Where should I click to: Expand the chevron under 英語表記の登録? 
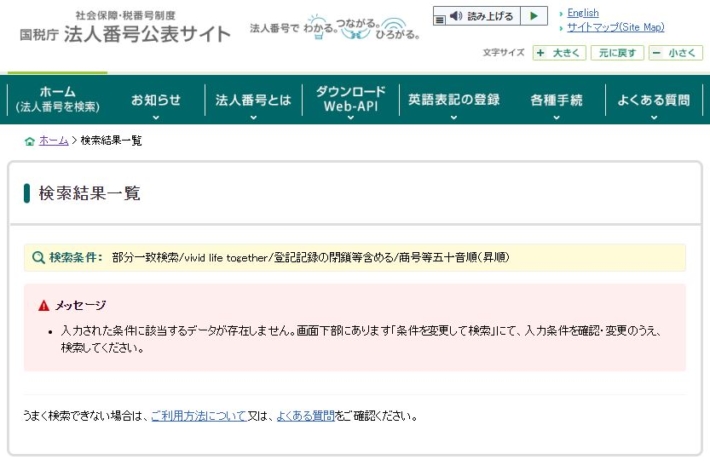click(454, 117)
